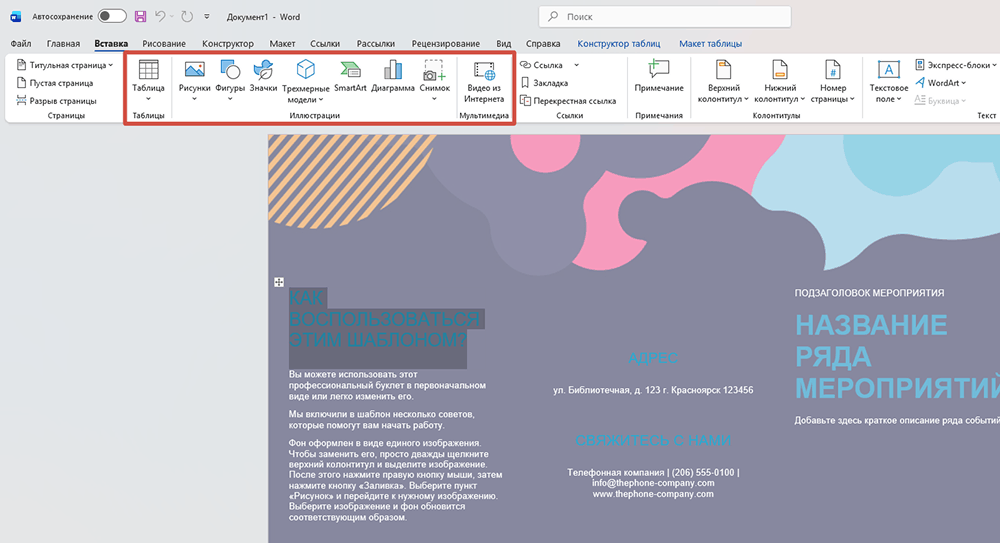
Task: Click the Save floppy disk icon
Action: 140,17
